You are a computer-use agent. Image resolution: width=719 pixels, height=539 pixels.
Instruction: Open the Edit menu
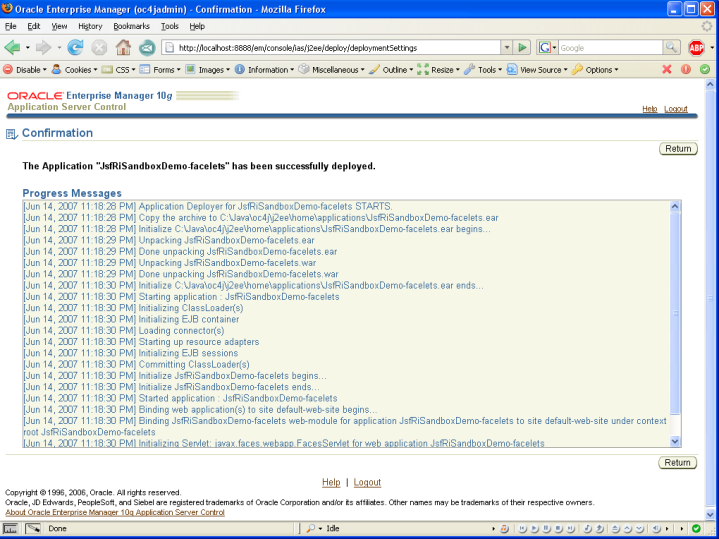tap(33, 26)
